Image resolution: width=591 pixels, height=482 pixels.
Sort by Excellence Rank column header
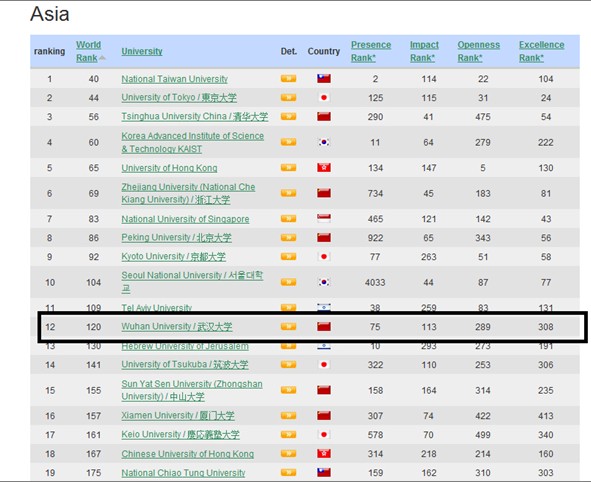coord(542,51)
